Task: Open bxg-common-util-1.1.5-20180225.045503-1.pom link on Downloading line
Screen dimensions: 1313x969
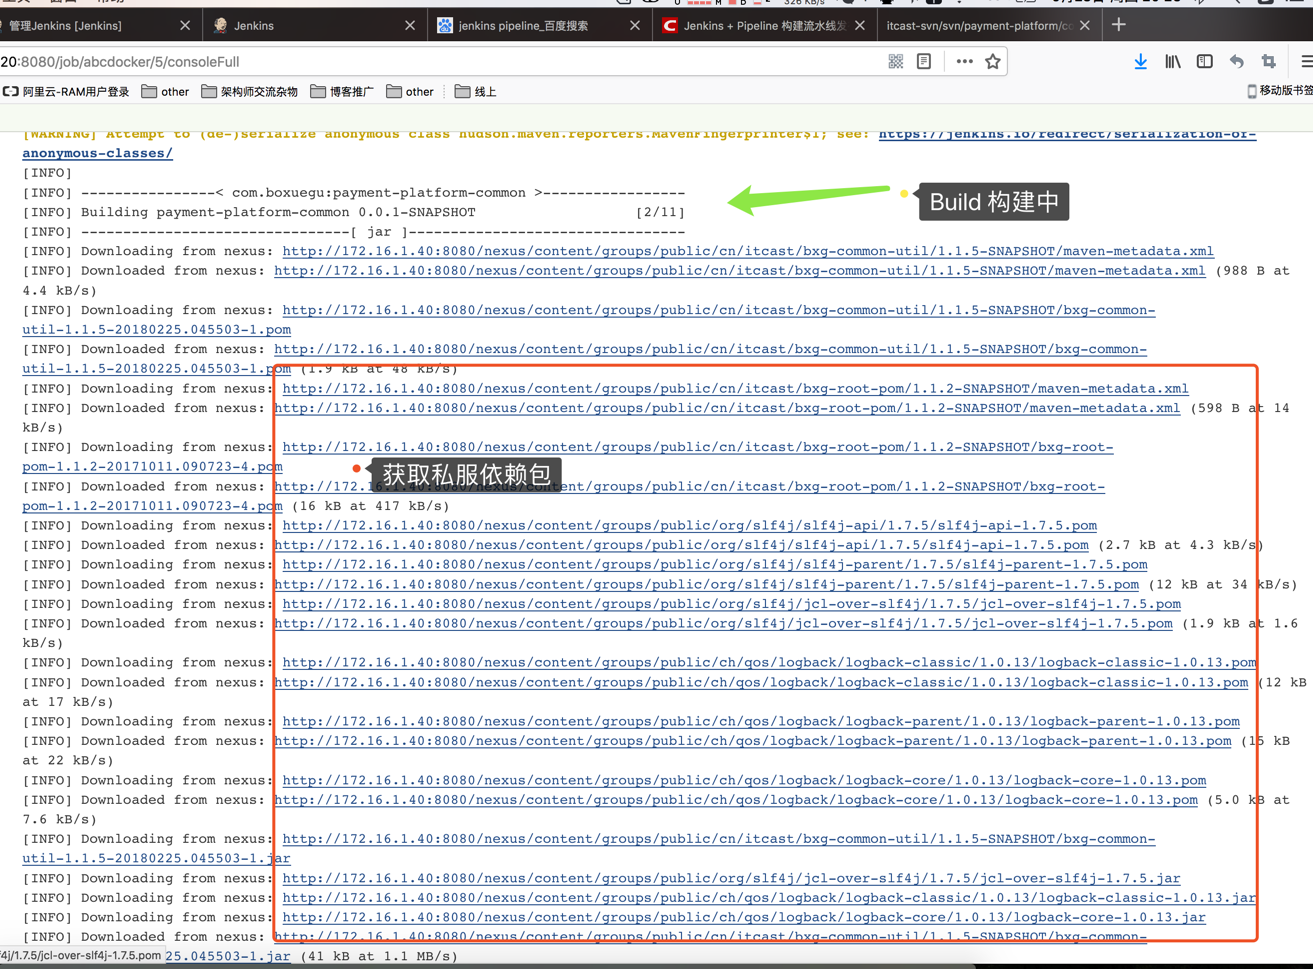Action: (x=718, y=310)
